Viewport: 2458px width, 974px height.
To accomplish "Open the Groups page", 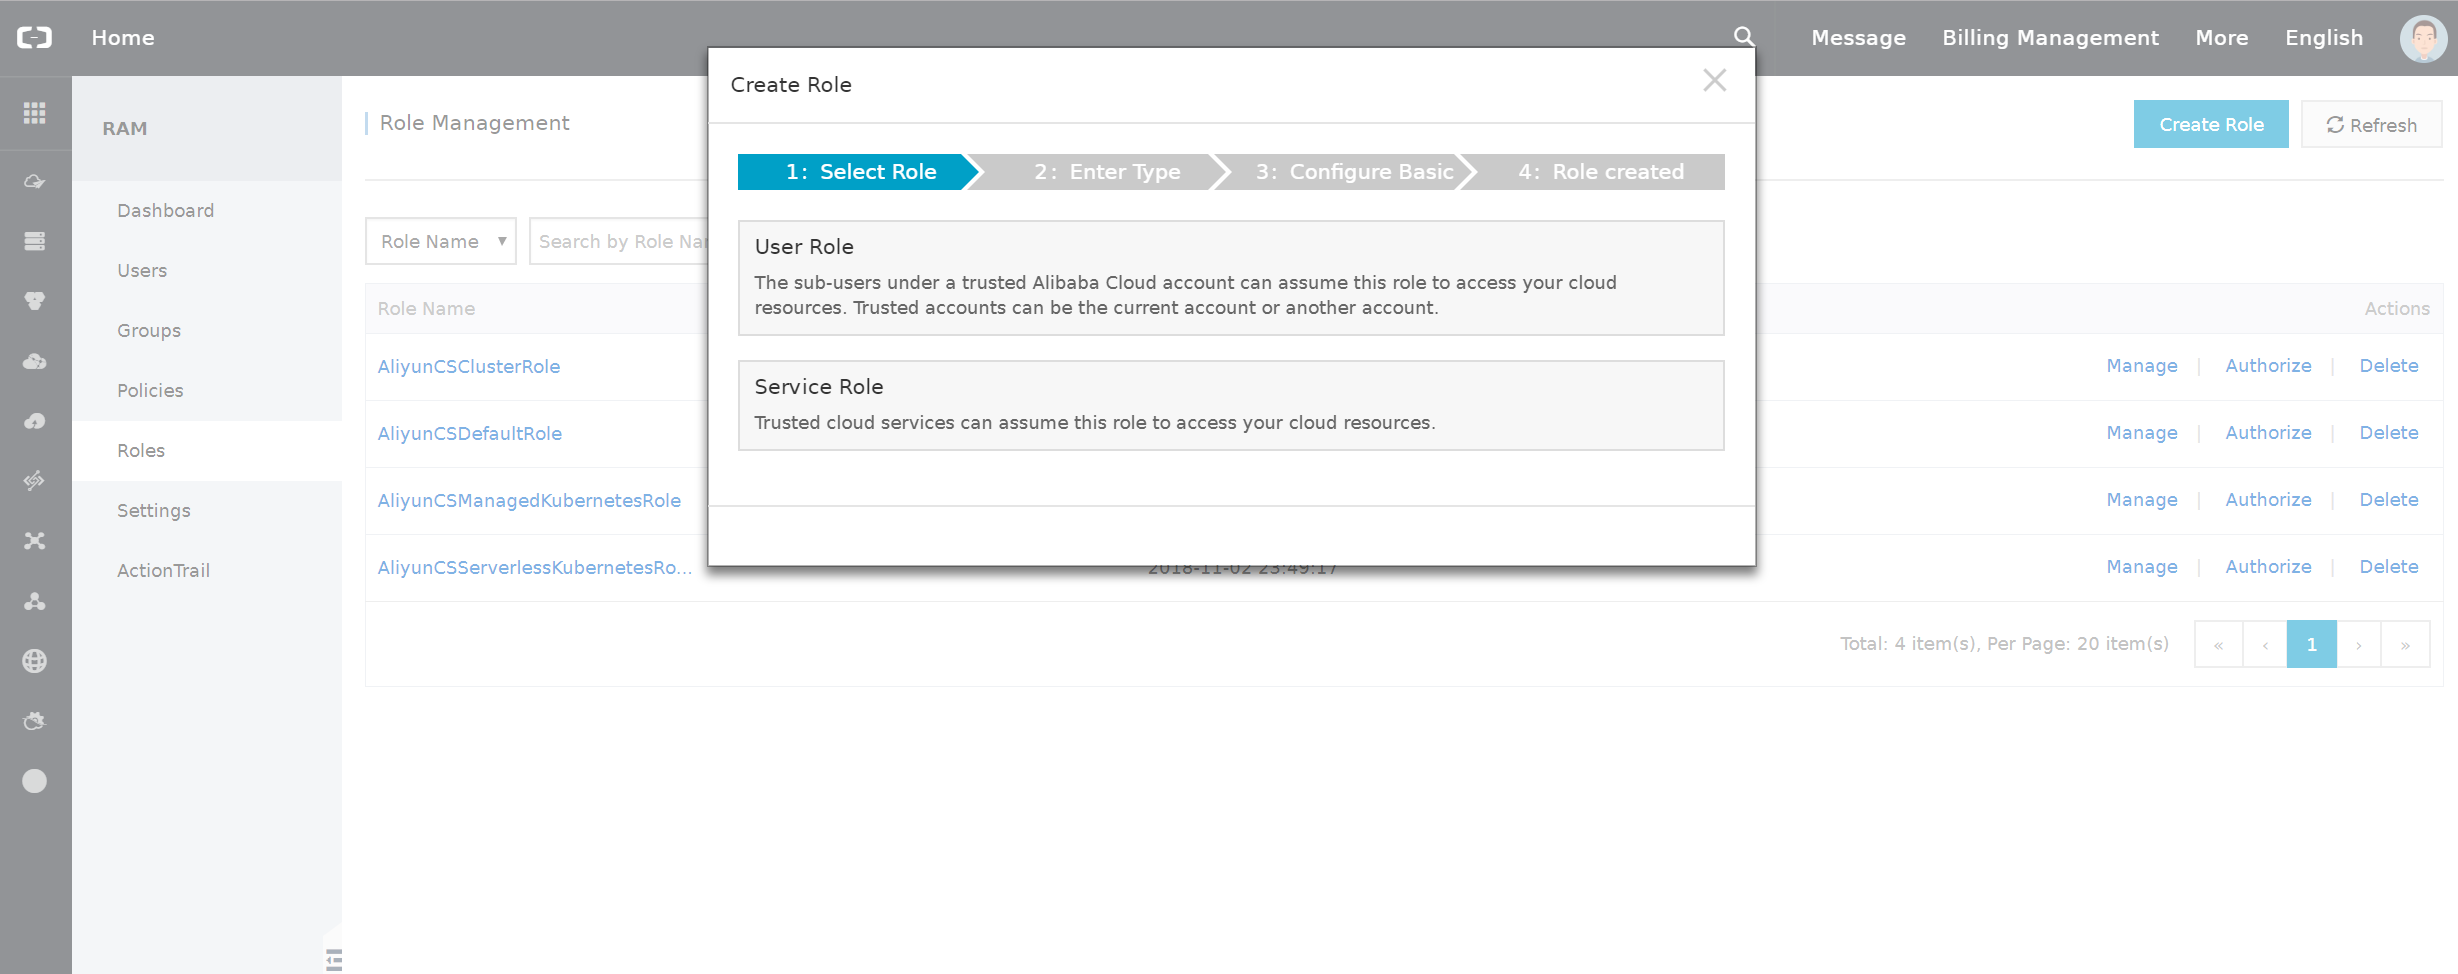I will [149, 331].
